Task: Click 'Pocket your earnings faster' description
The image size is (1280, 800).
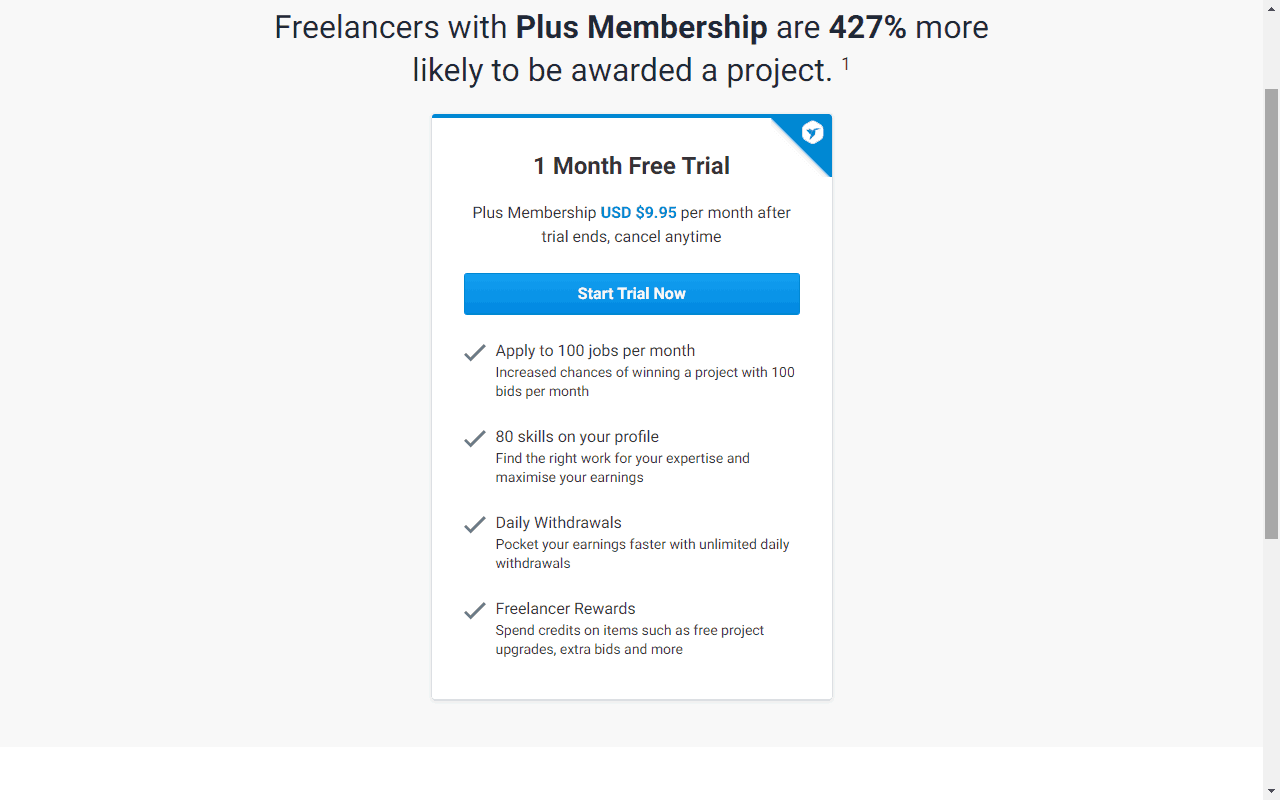Action: (643, 554)
